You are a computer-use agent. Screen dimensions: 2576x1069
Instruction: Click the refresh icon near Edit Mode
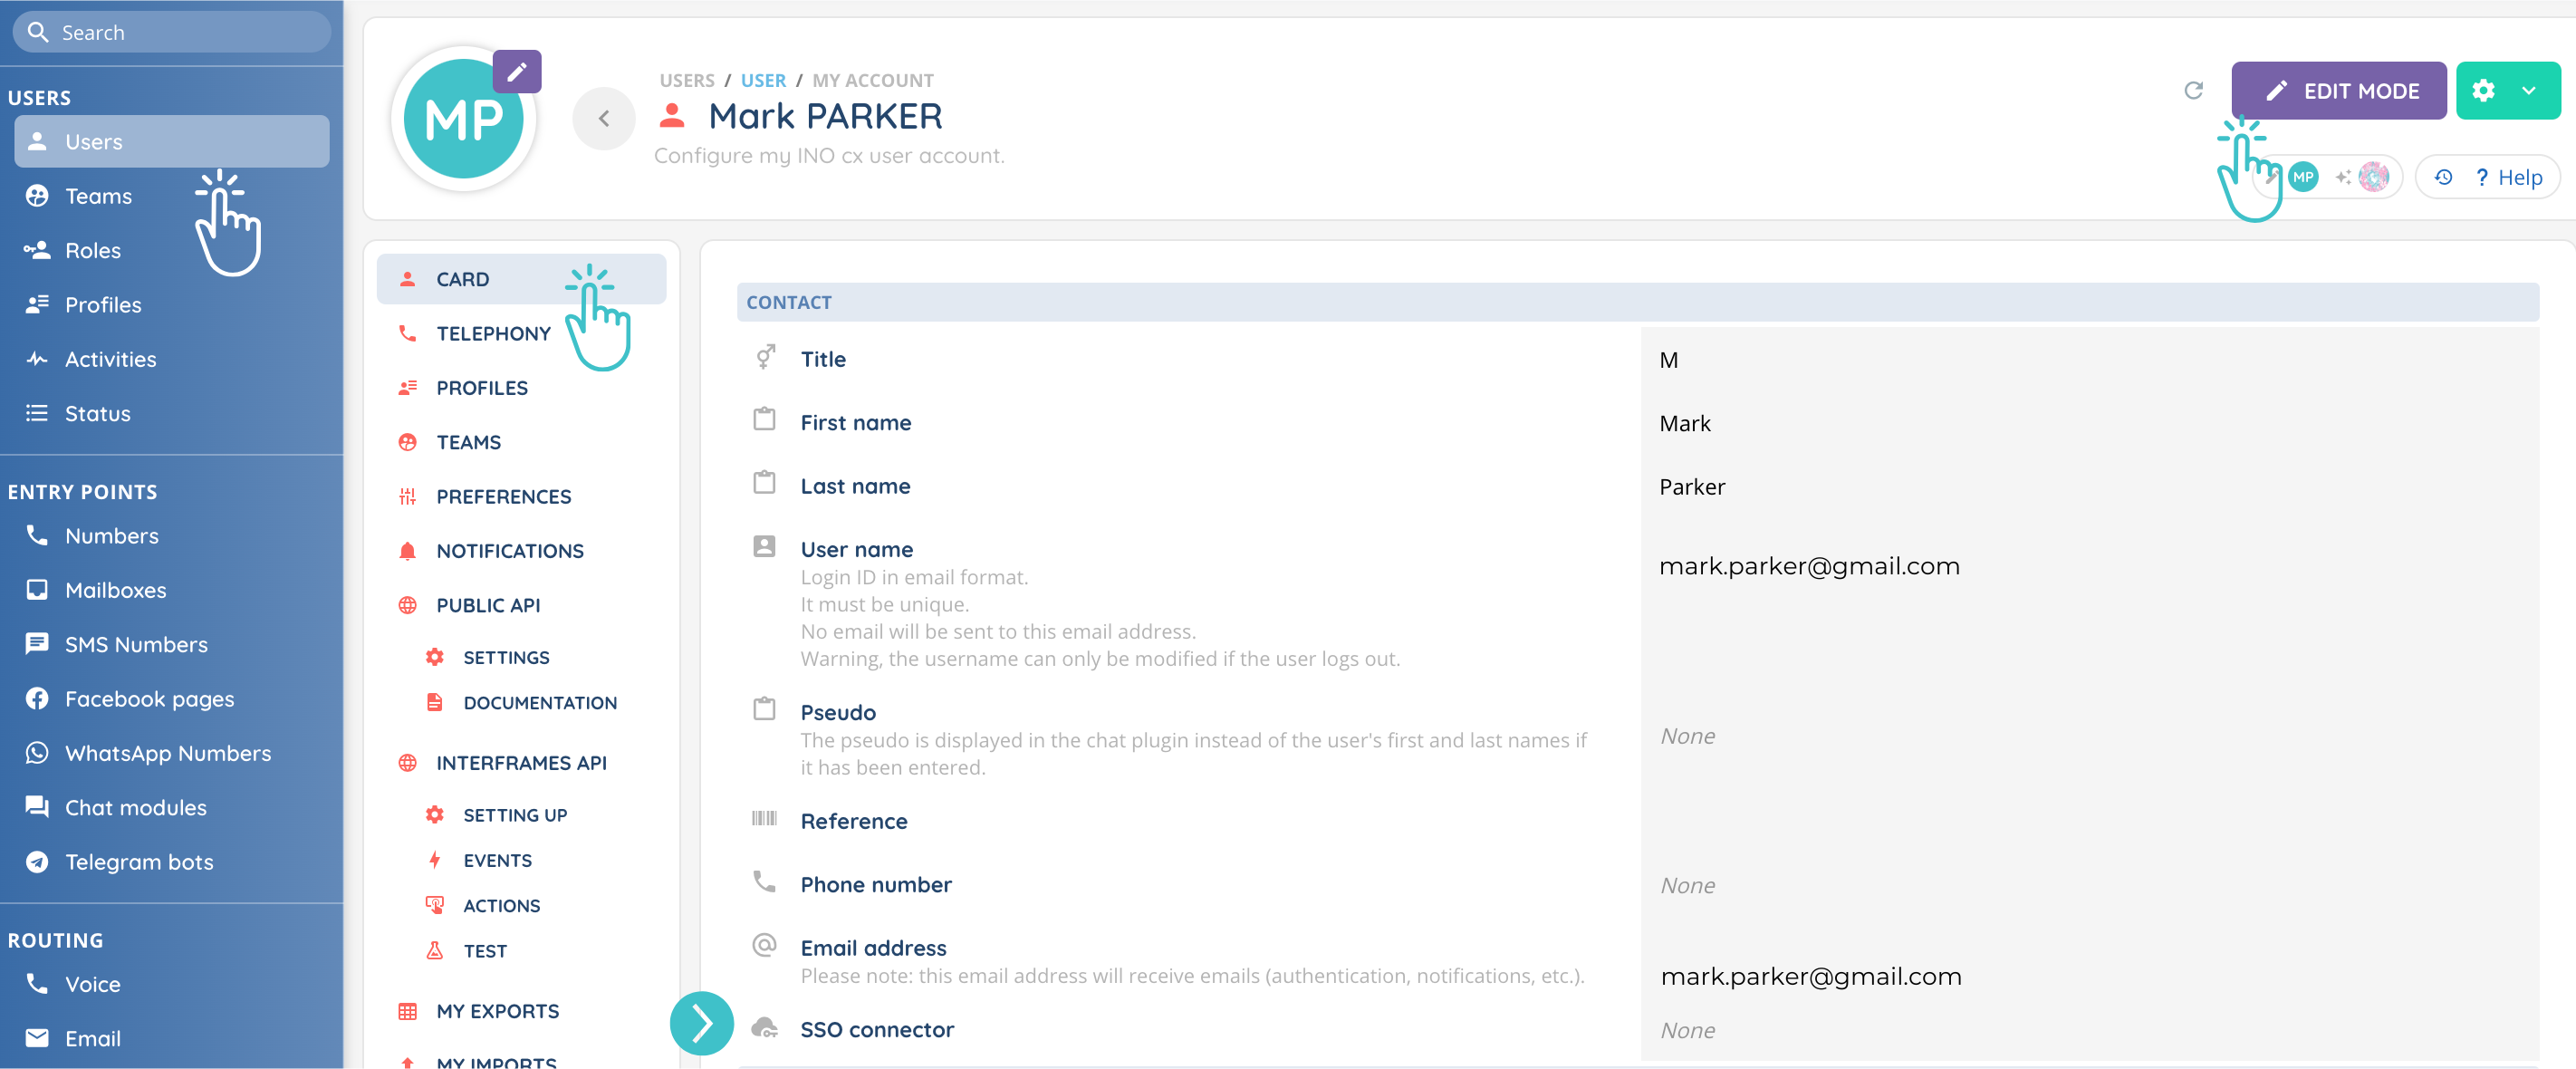click(2193, 91)
